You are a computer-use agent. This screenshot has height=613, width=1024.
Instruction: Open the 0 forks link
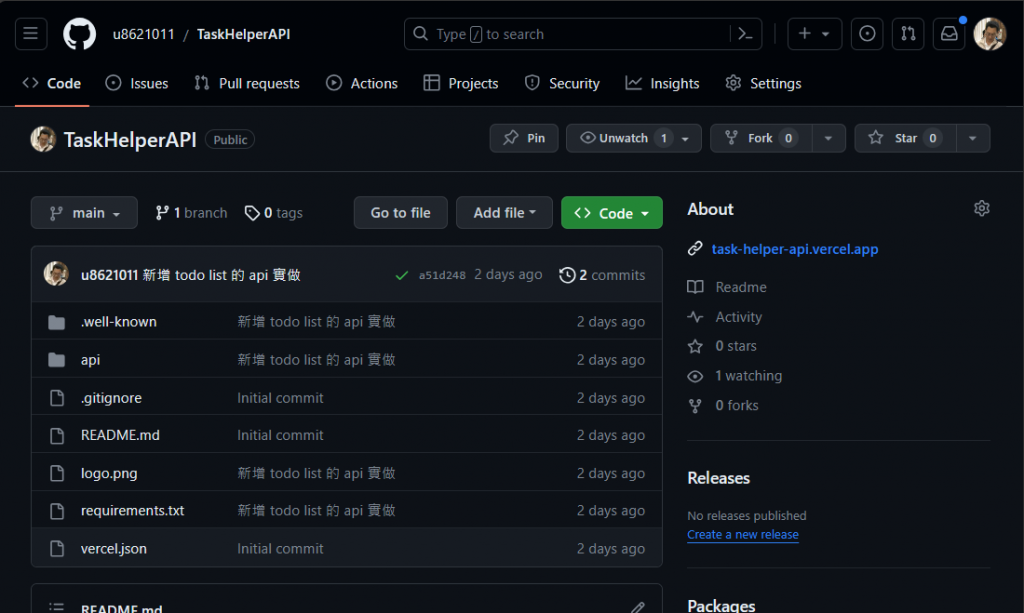737,405
